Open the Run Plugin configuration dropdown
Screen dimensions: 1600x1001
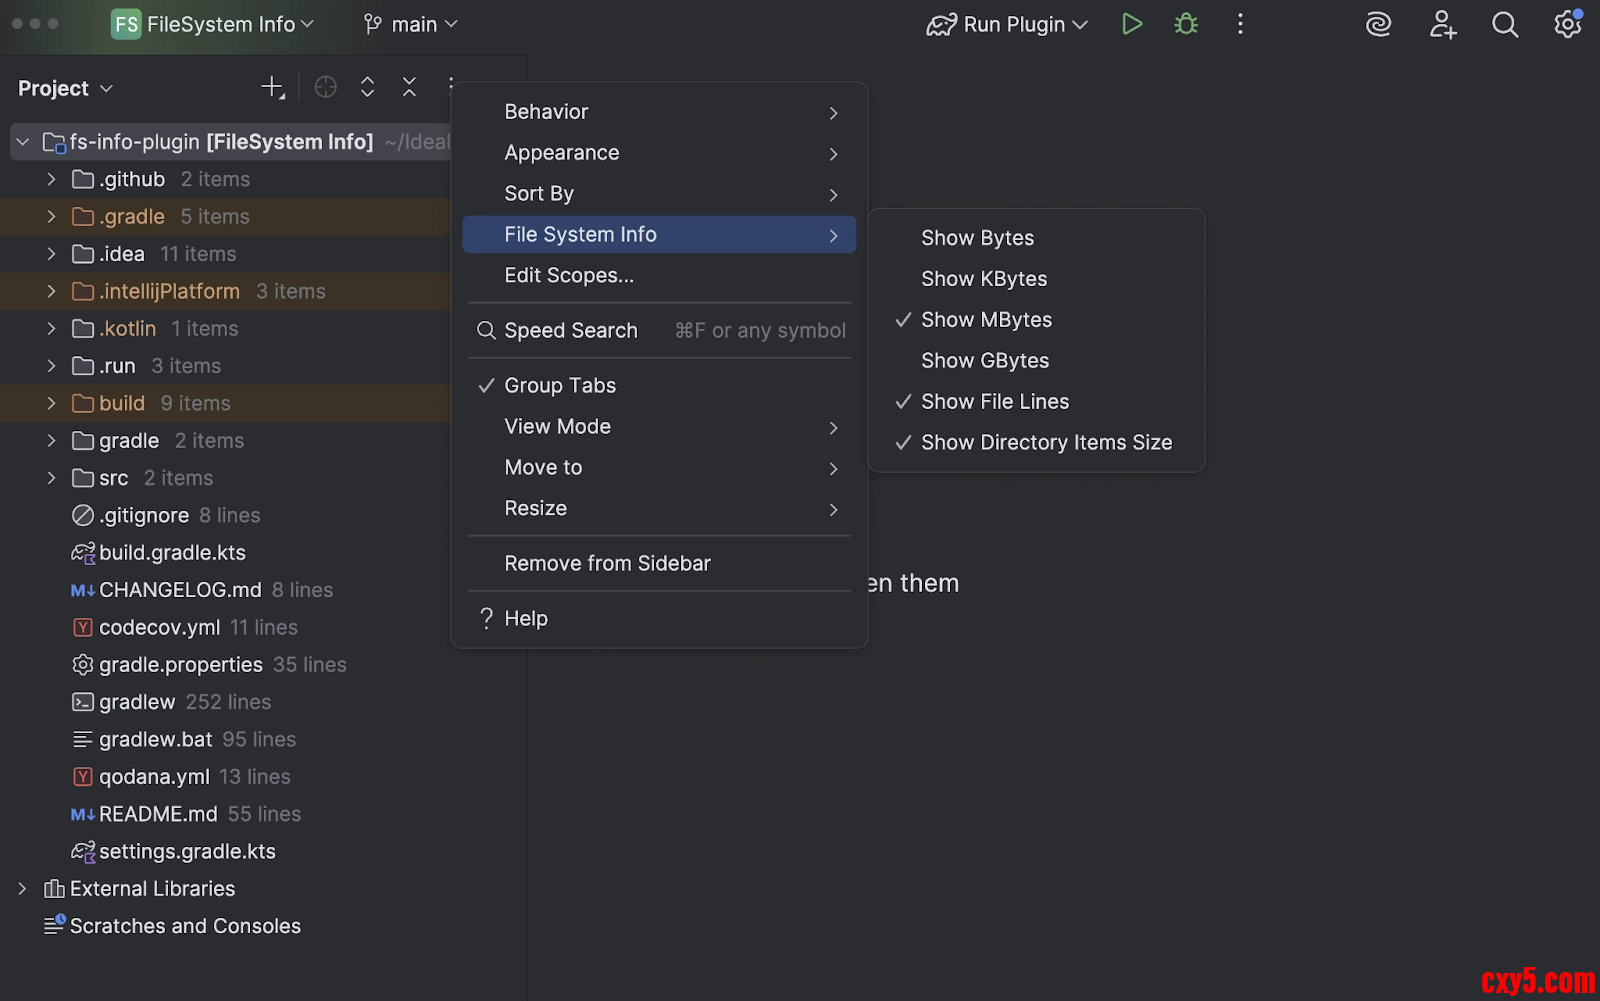1007,24
